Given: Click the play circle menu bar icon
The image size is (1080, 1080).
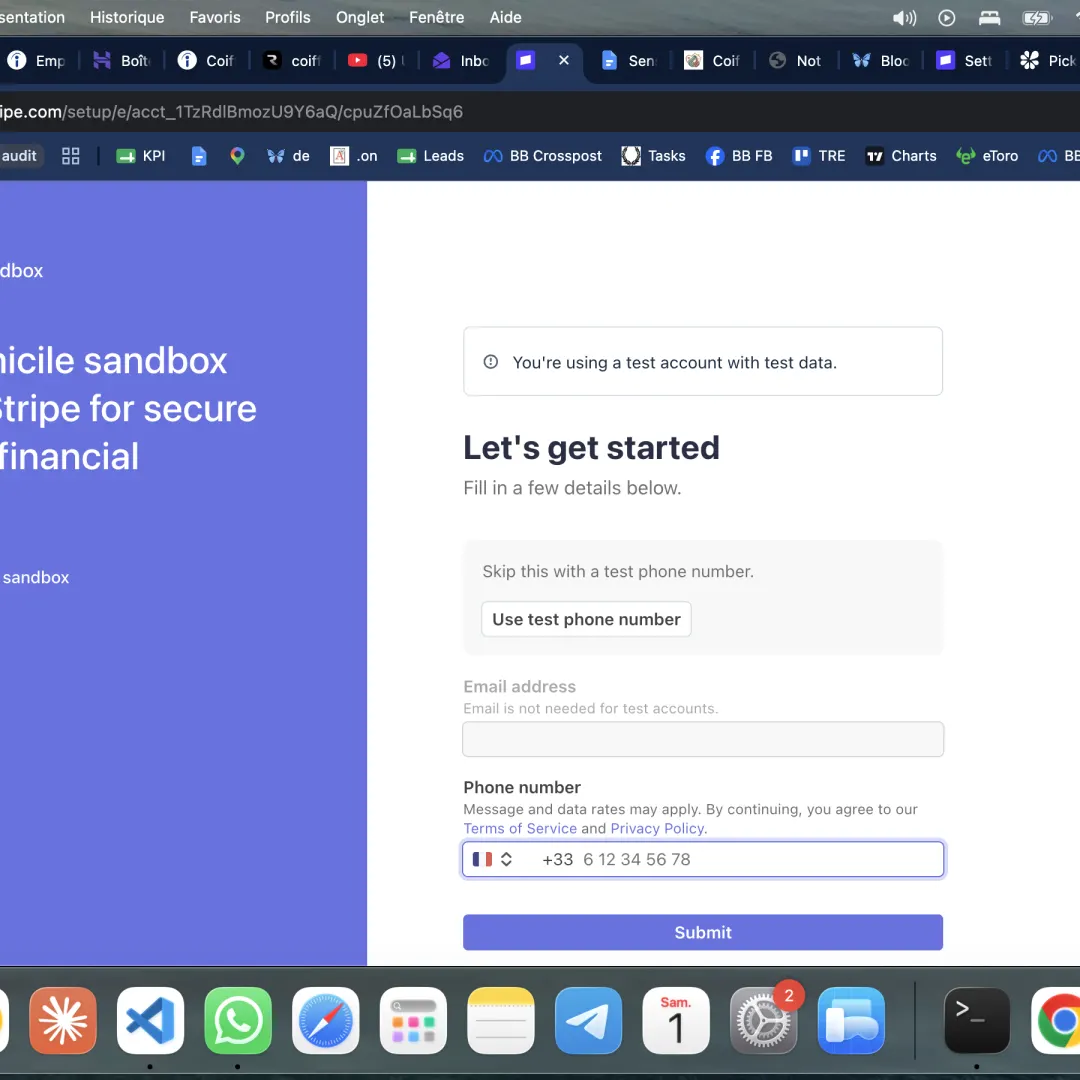Looking at the screenshot, I should (x=946, y=18).
